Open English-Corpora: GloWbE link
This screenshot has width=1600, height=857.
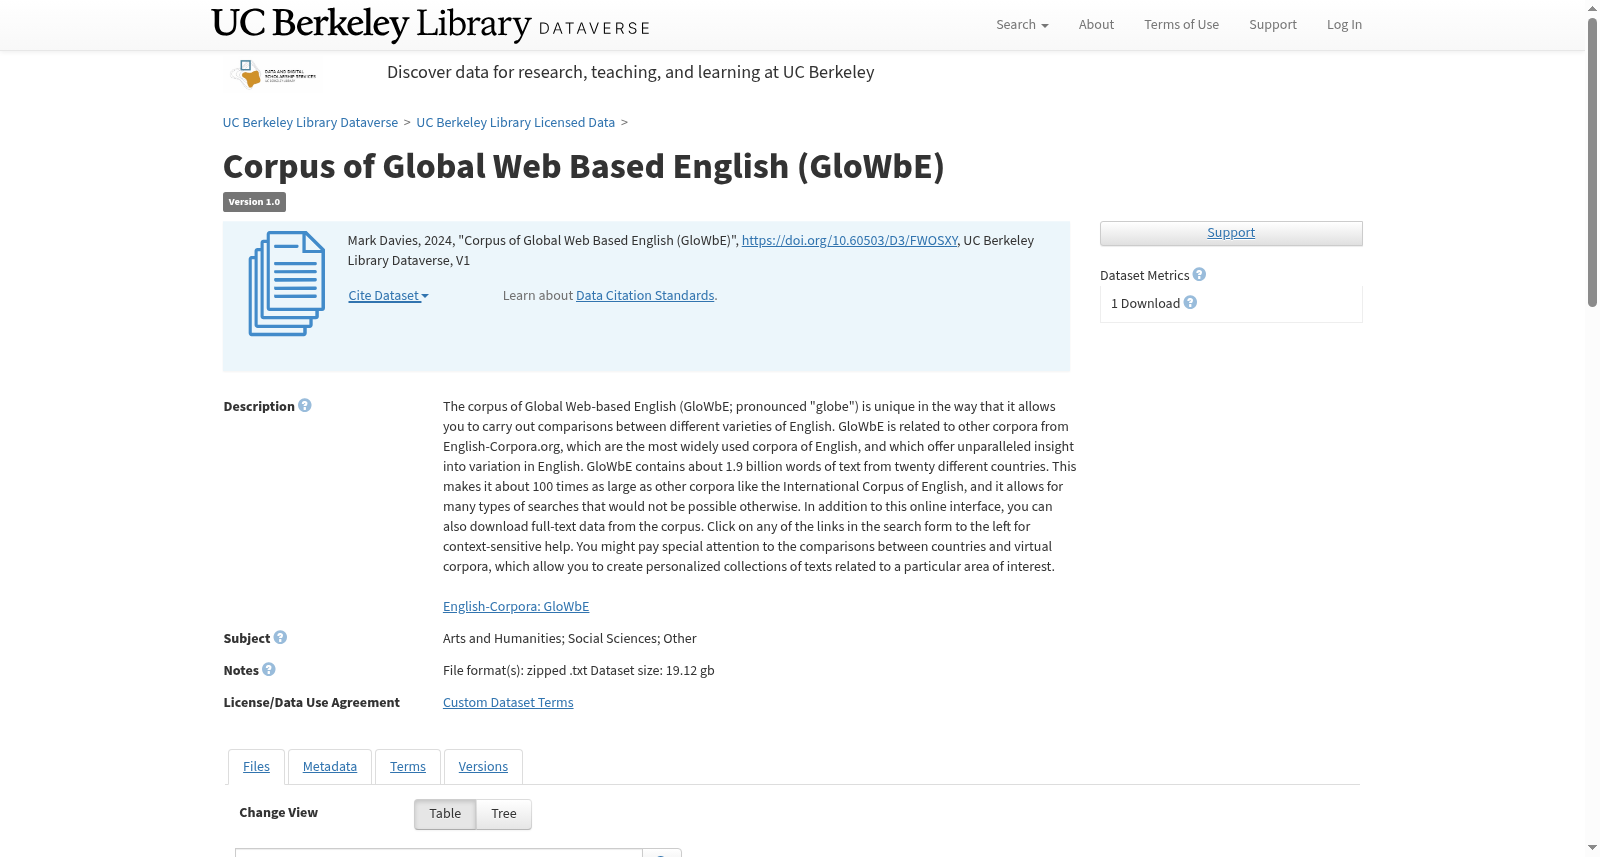(516, 607)
